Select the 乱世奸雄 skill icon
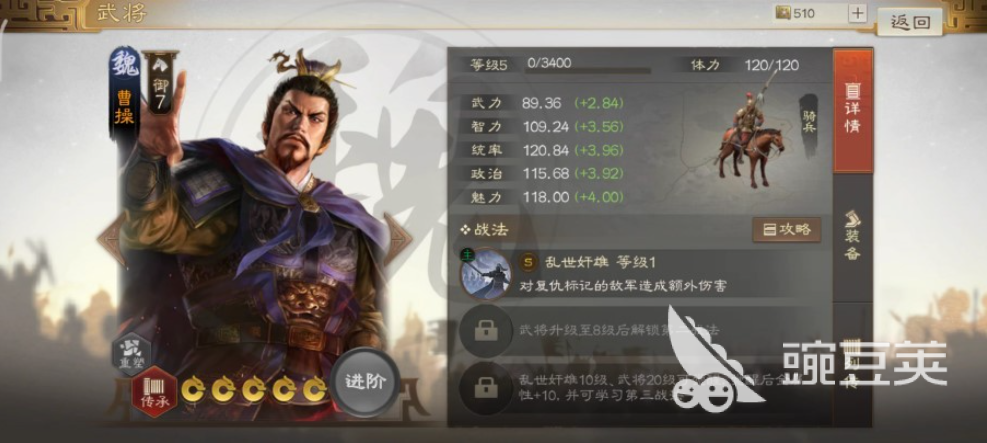This screenshot has height=443, width=987. 486,274
